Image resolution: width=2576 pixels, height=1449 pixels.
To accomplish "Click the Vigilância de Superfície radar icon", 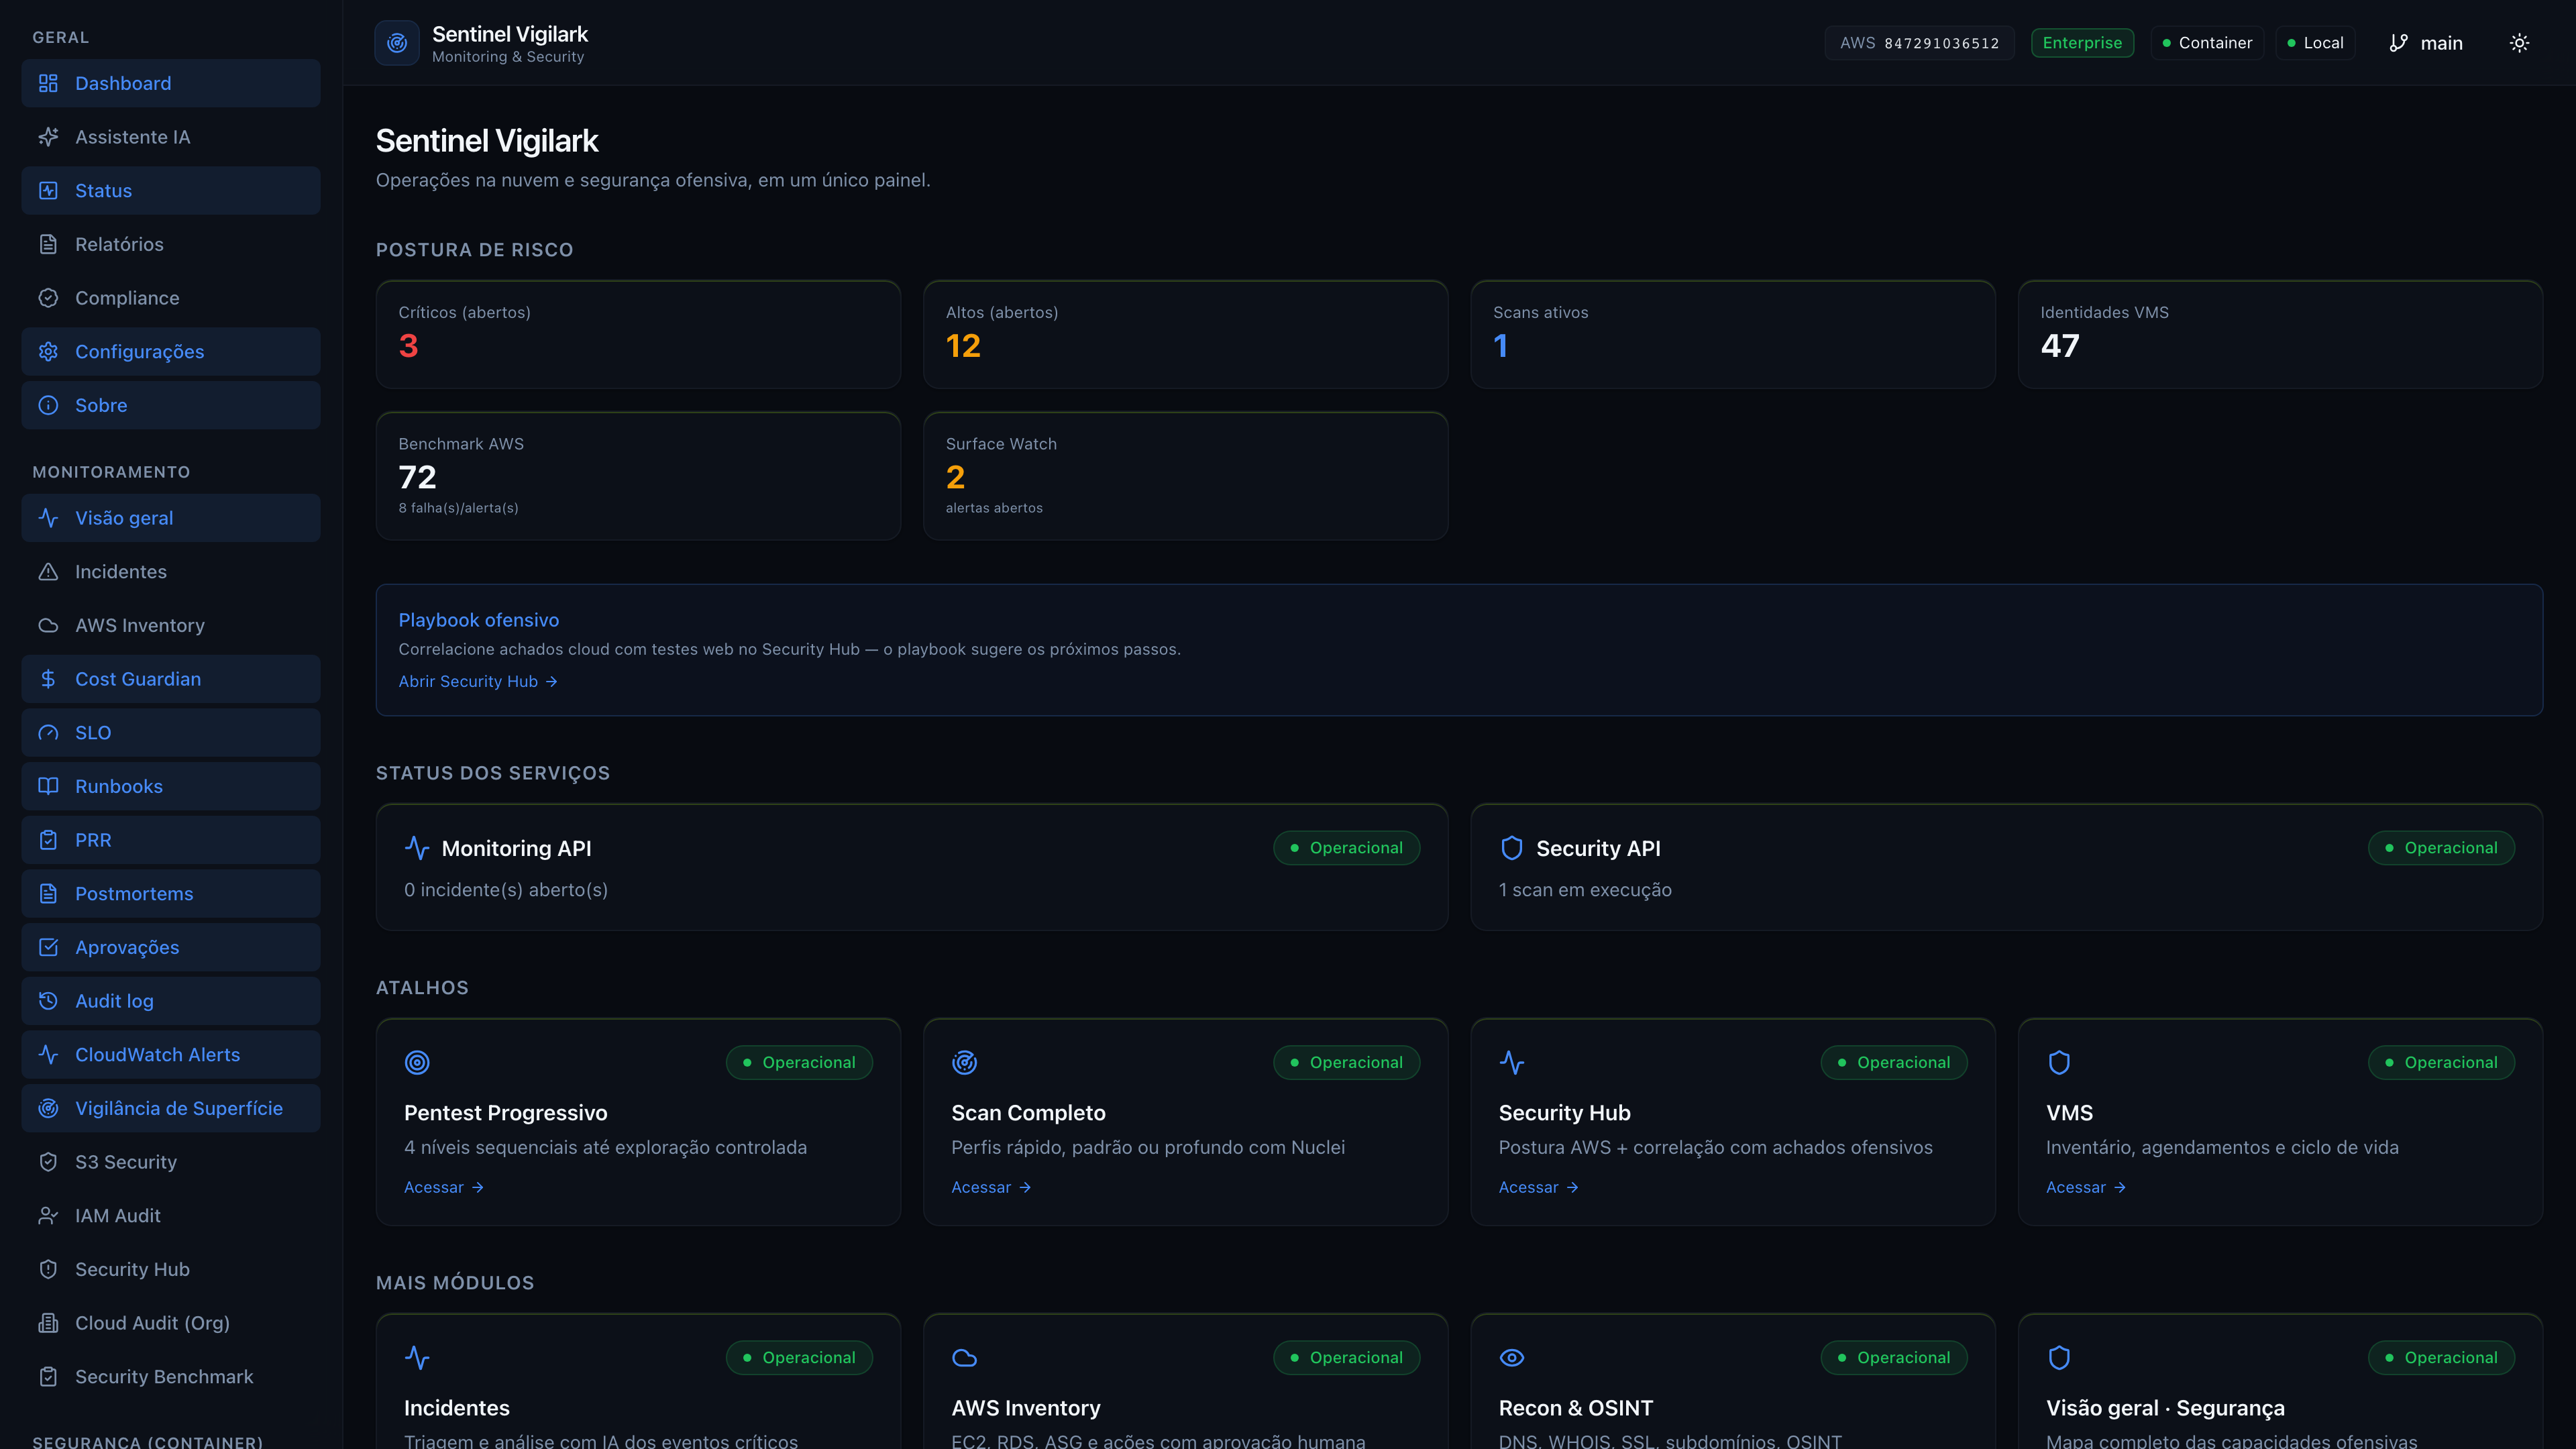I will [48, 1108].
